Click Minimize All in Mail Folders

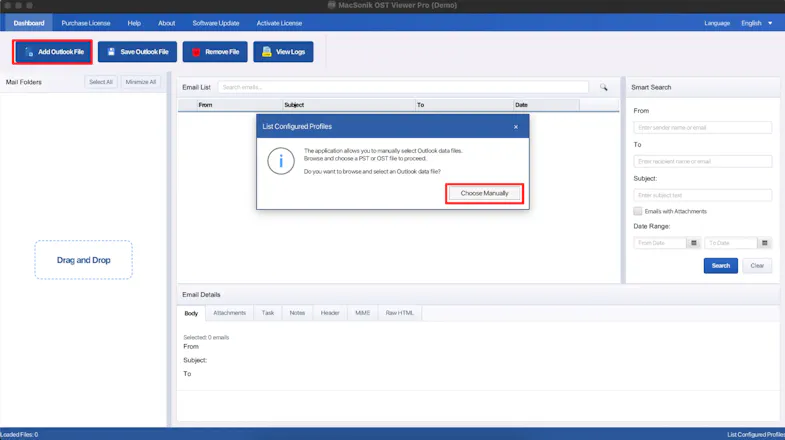click(x=141, y=82)
